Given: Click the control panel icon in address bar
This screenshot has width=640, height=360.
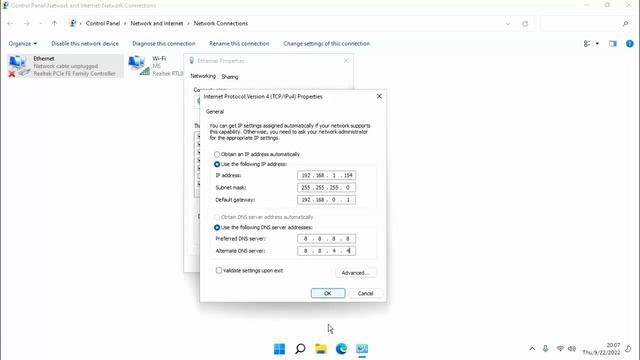Looking at the screenshot, I should click(73, 23).
